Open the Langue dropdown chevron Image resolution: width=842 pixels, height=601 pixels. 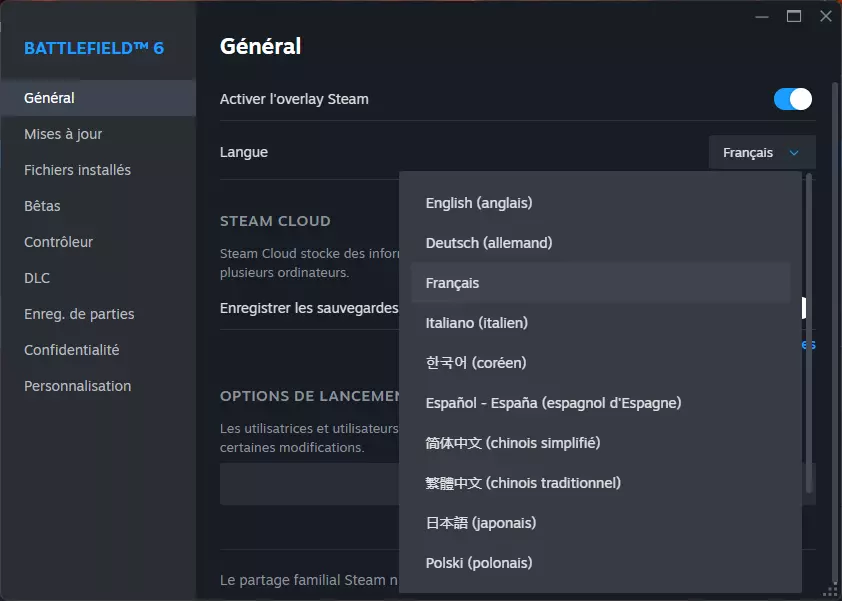794,153
